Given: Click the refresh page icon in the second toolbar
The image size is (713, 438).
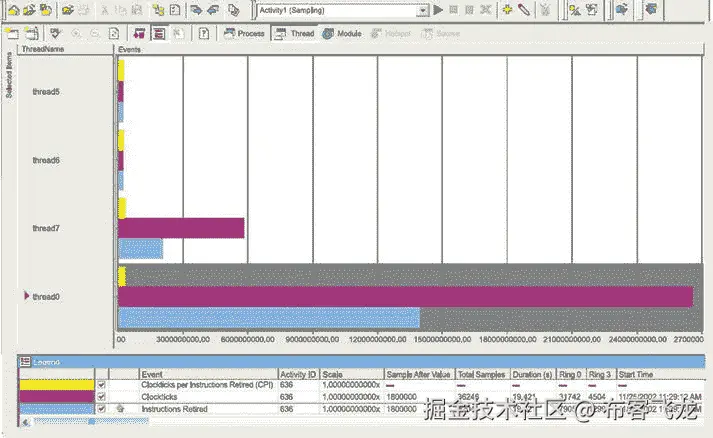Looking at the screenshot, I should coord(114,33).
